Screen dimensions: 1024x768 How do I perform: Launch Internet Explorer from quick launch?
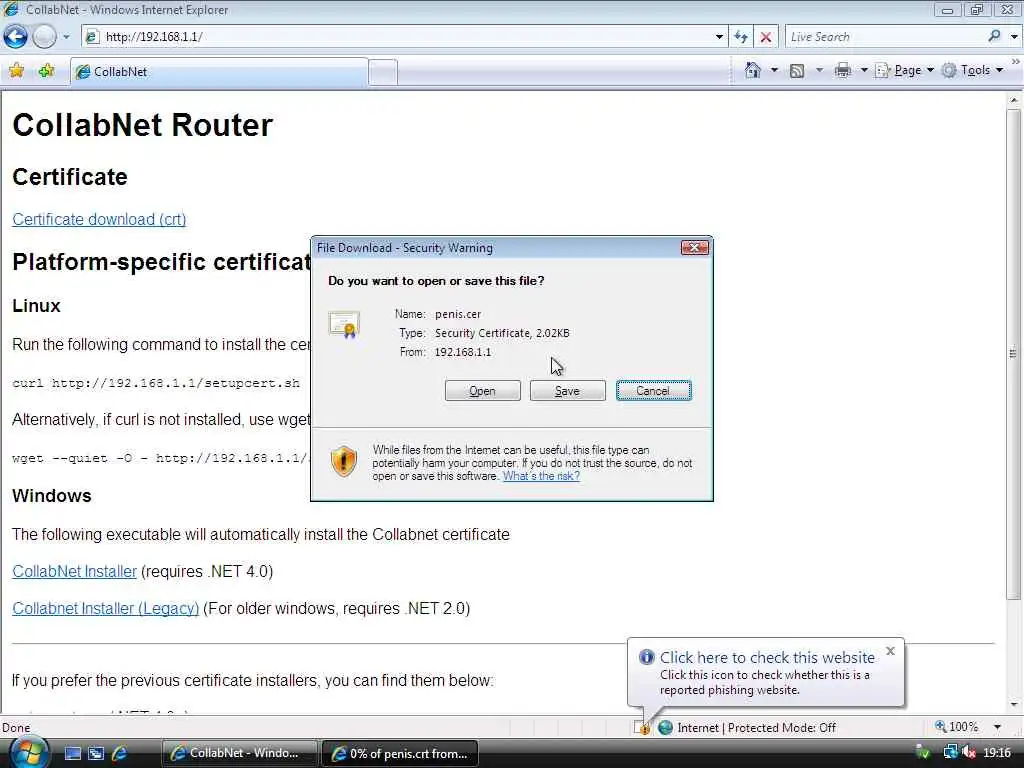pyautogui.click(x=120, y=754)
